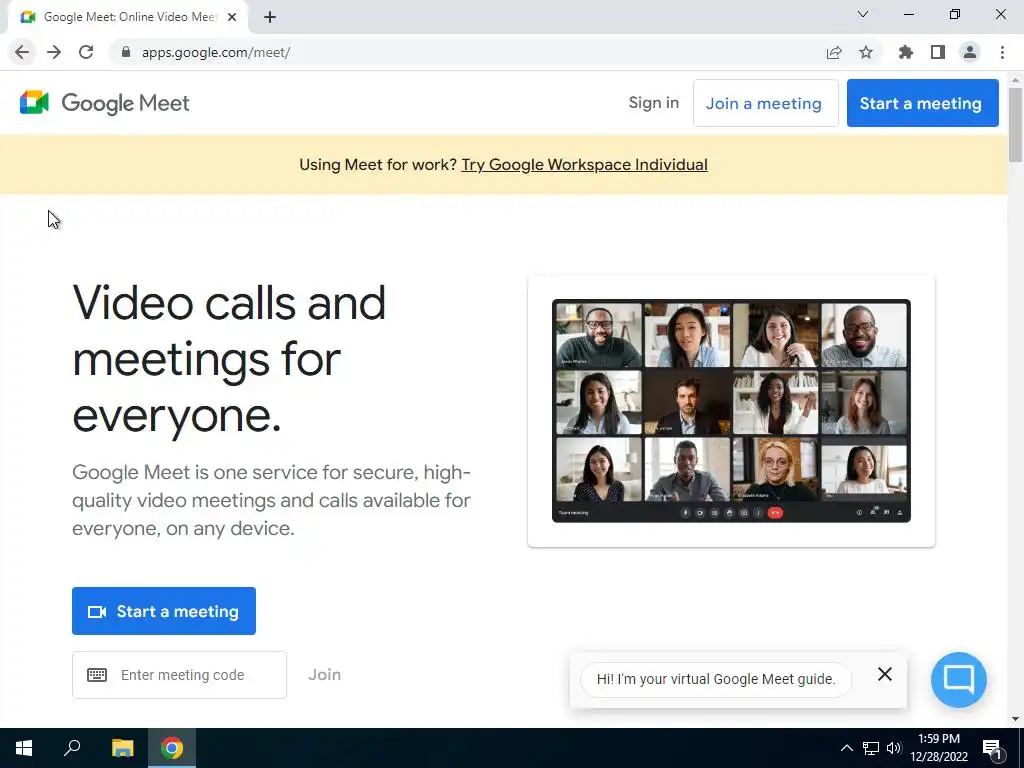Screen dimensions: 1024x768
Task: Click Start a meeting header button
Action: (923, 103)
